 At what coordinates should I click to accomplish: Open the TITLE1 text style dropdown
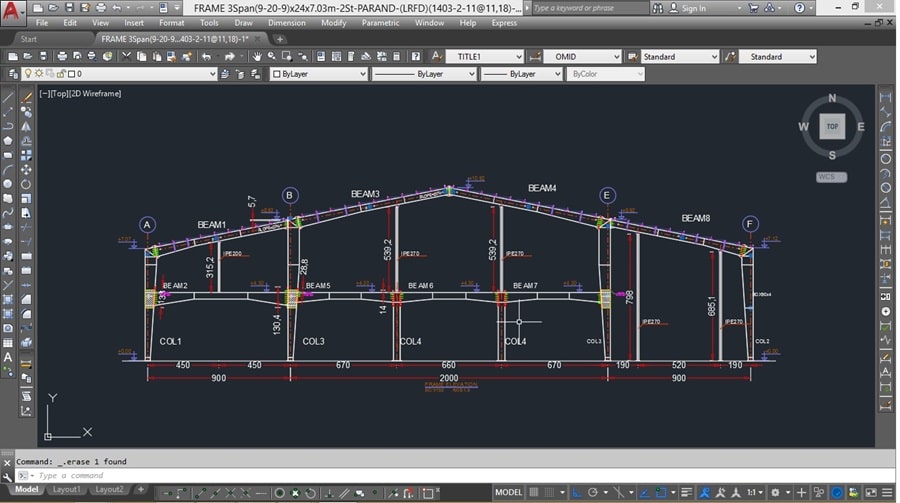[485, 56]
